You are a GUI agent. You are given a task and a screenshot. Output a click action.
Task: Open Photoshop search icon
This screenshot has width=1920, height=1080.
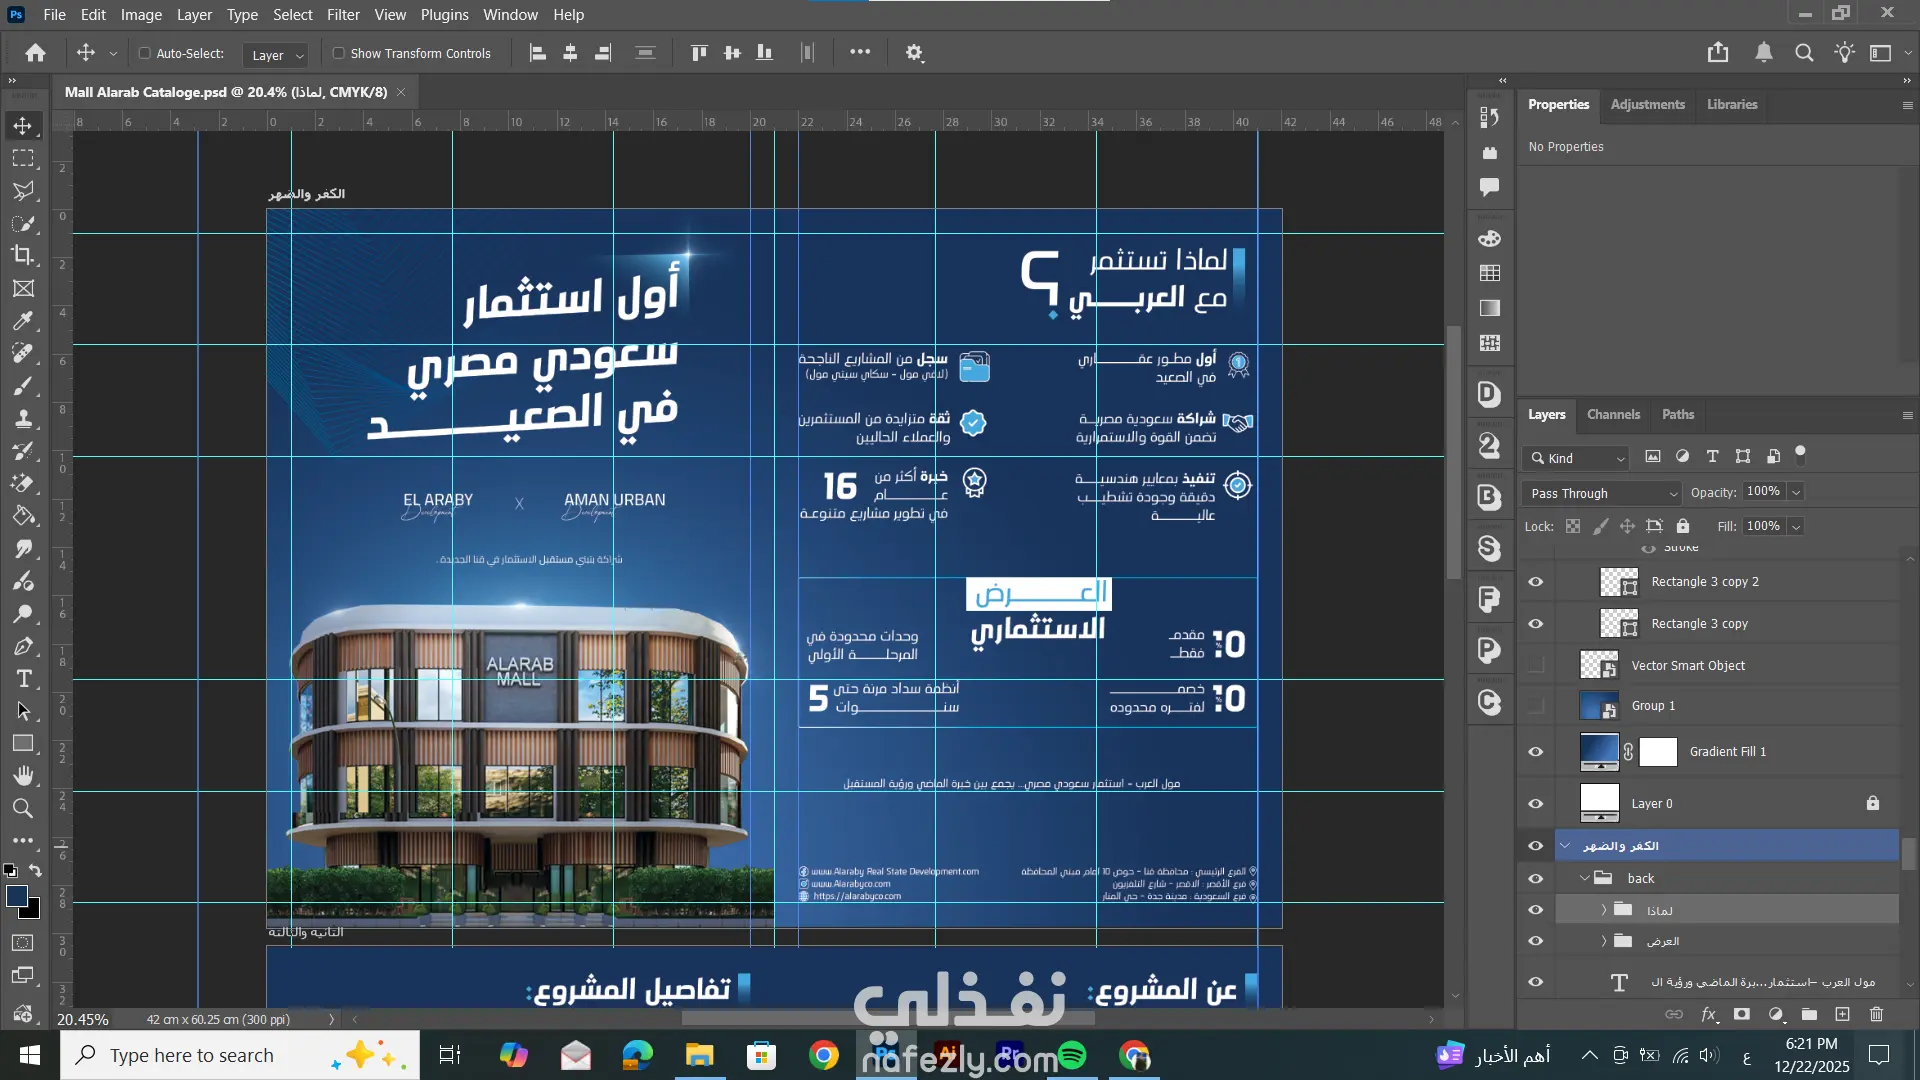(x=1804, y=53)
